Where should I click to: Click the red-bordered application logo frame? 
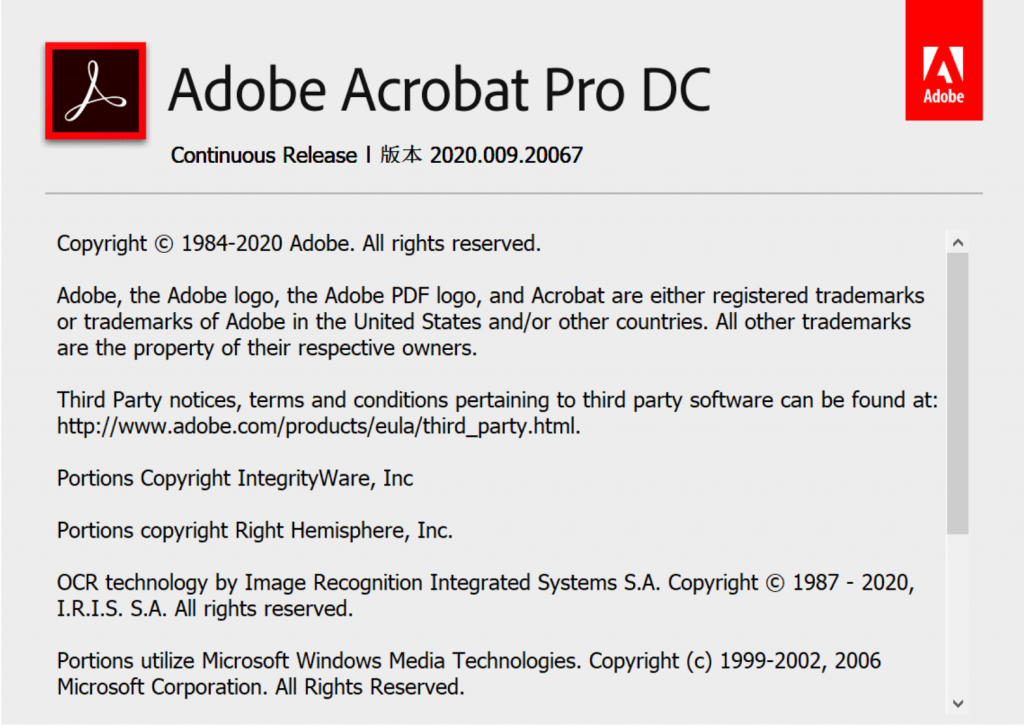[95, 87]
